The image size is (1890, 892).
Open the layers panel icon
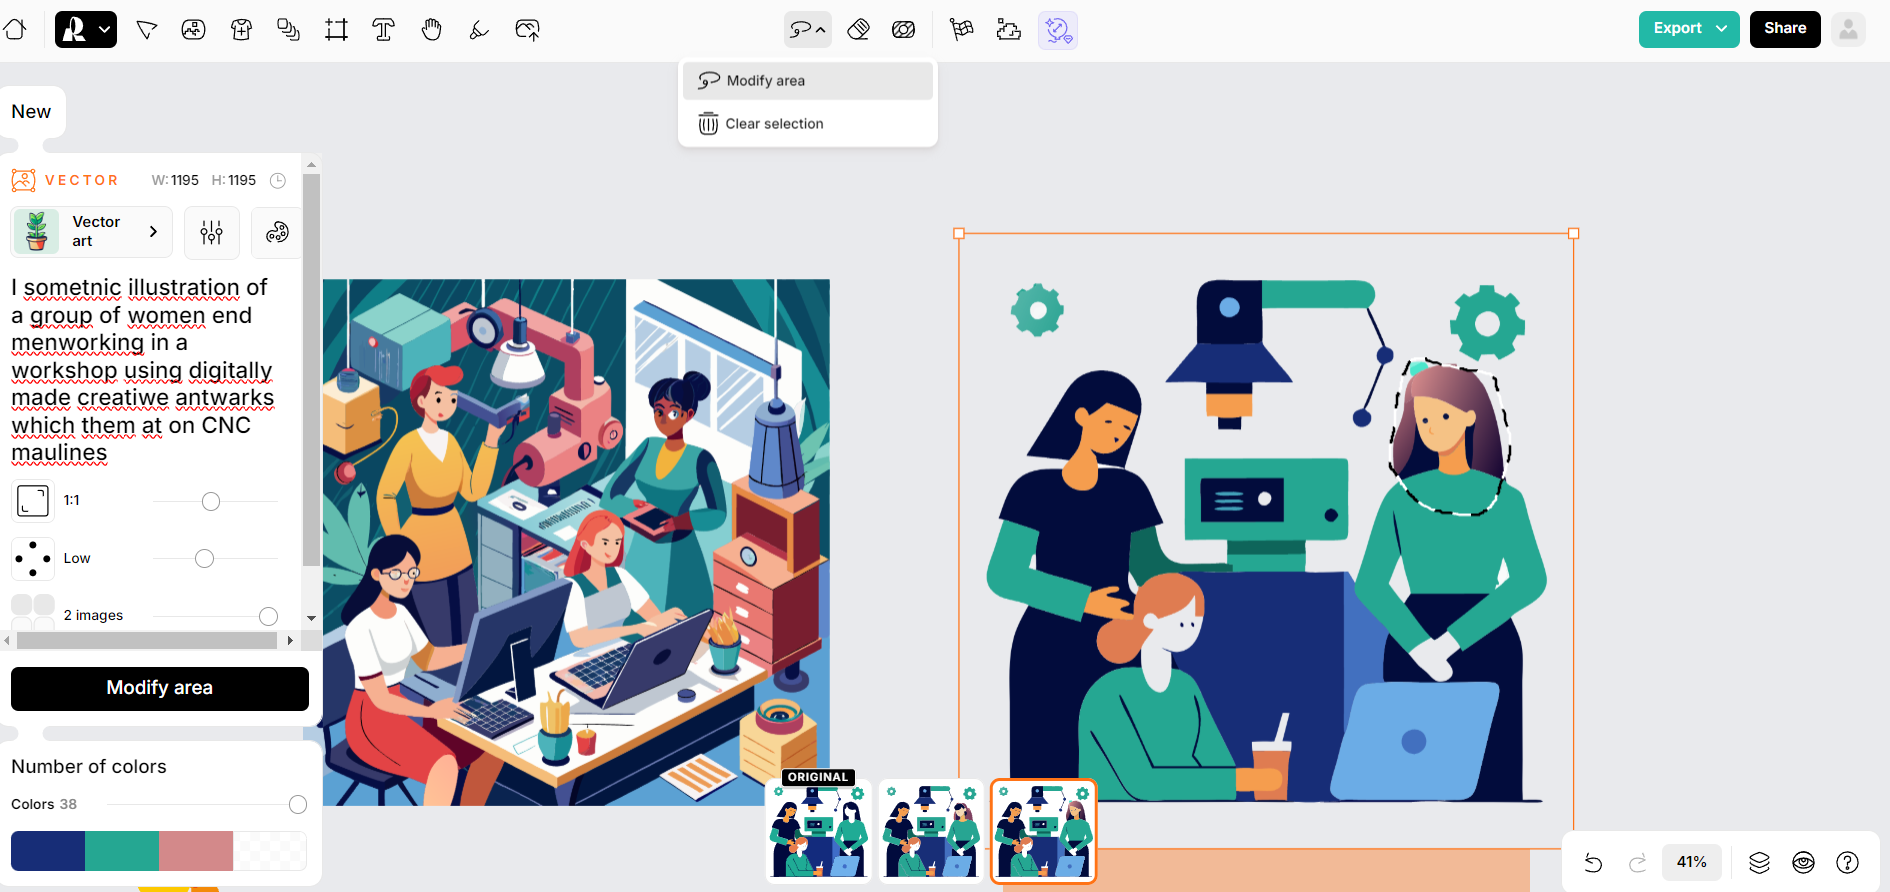1759,862
